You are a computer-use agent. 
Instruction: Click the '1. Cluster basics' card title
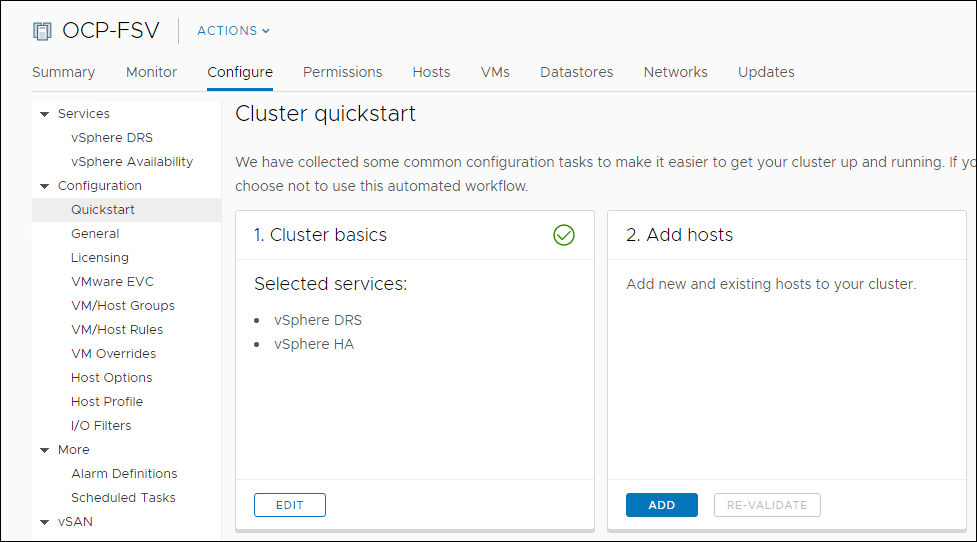(x=320, y=235)
